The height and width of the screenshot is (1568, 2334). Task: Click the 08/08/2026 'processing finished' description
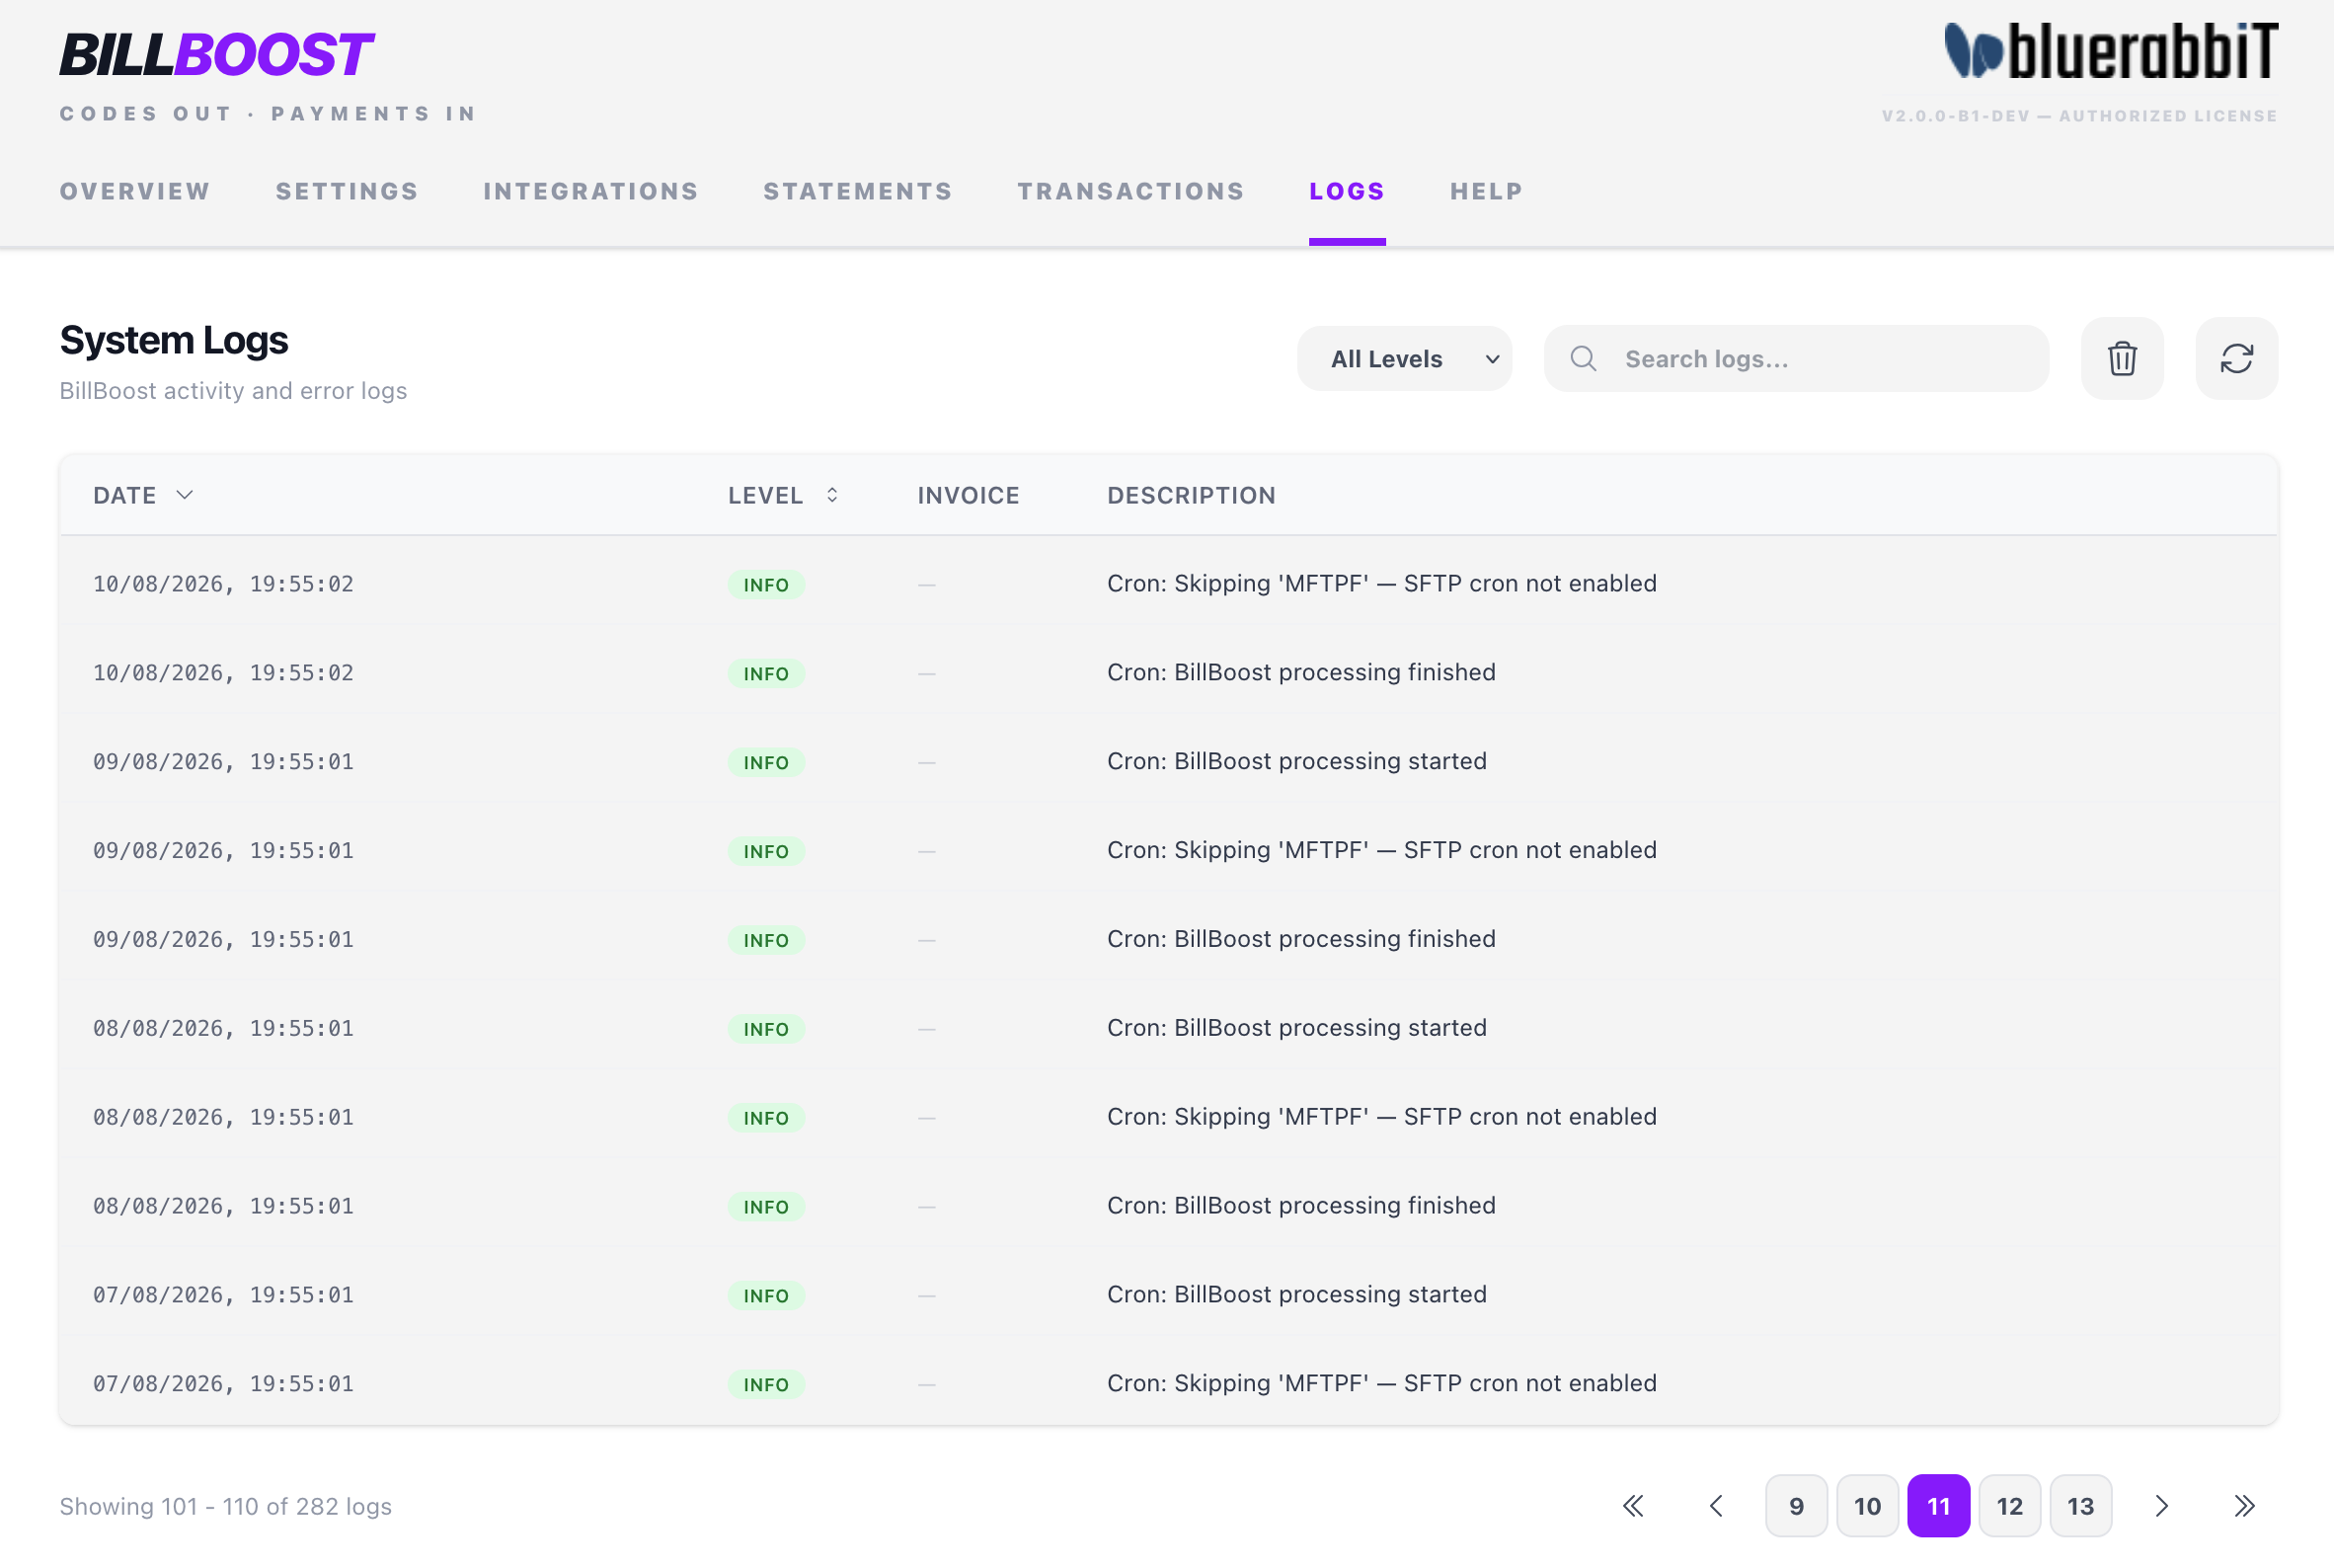point(1301,1205)
